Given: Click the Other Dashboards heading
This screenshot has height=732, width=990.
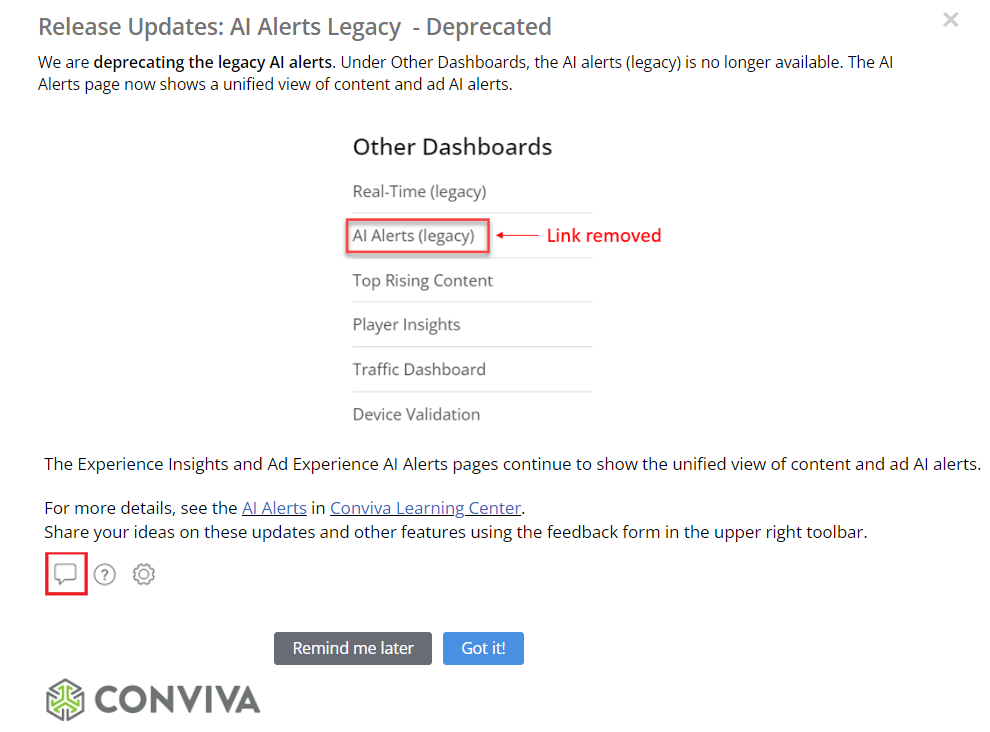Looking at the screenshot, I should click(x=452, y=147).
